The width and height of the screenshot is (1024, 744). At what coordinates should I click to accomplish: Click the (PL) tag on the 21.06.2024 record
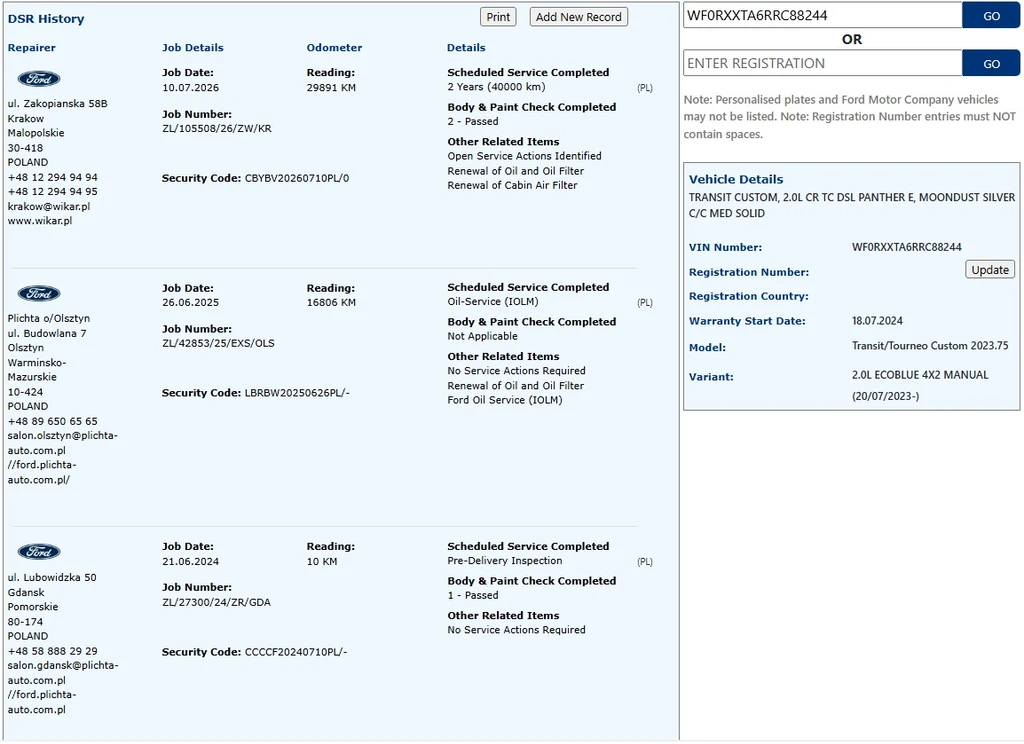pyautogui.click(x=645, y=562)
